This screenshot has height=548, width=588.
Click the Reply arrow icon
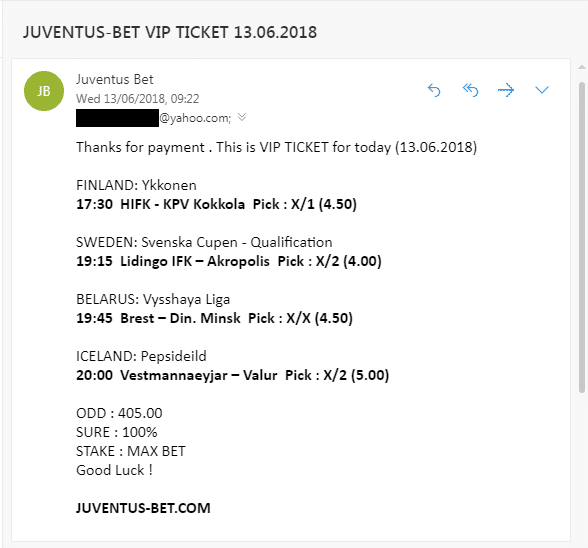(x=434, y=90)
